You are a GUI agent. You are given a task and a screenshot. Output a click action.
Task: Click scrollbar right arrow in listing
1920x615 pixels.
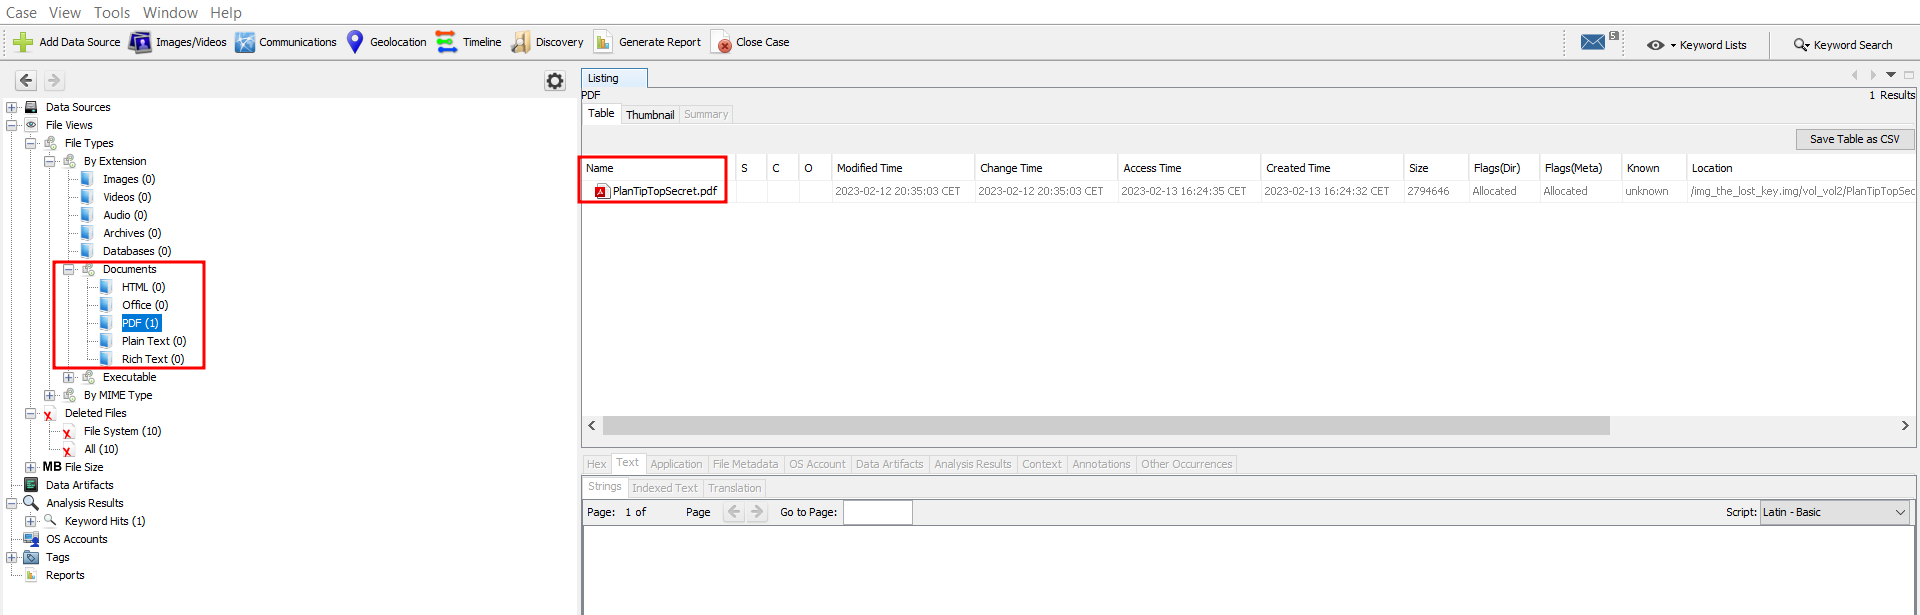point(1904,426)
